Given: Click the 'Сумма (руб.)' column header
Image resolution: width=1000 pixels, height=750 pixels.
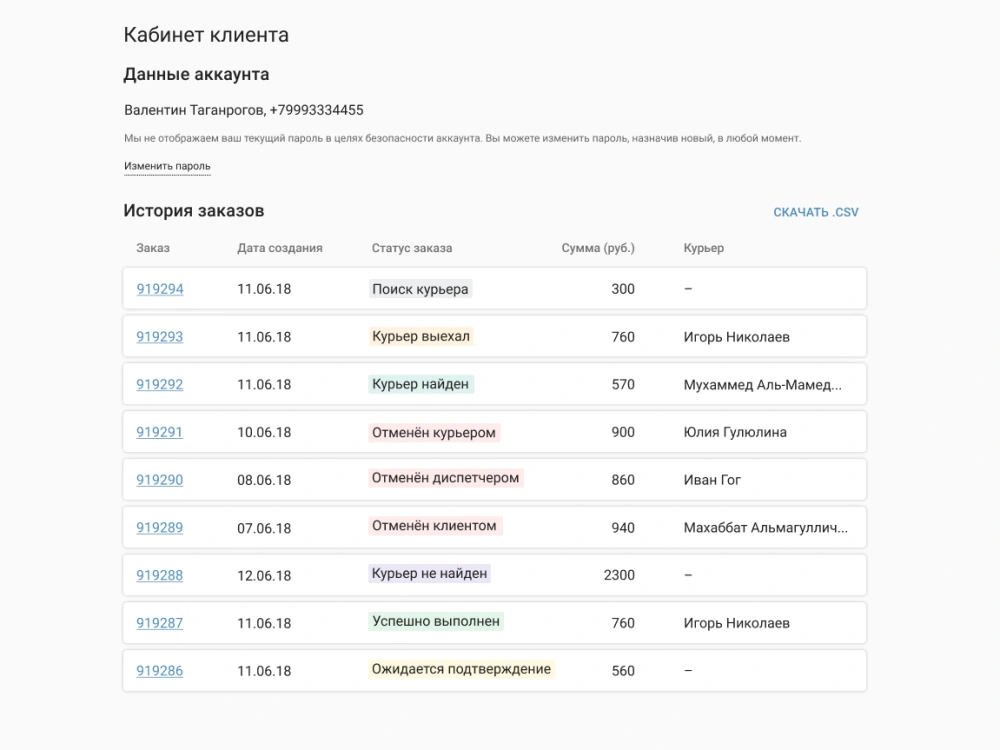Looking at the screenshot, I should [x=598, y=248].
